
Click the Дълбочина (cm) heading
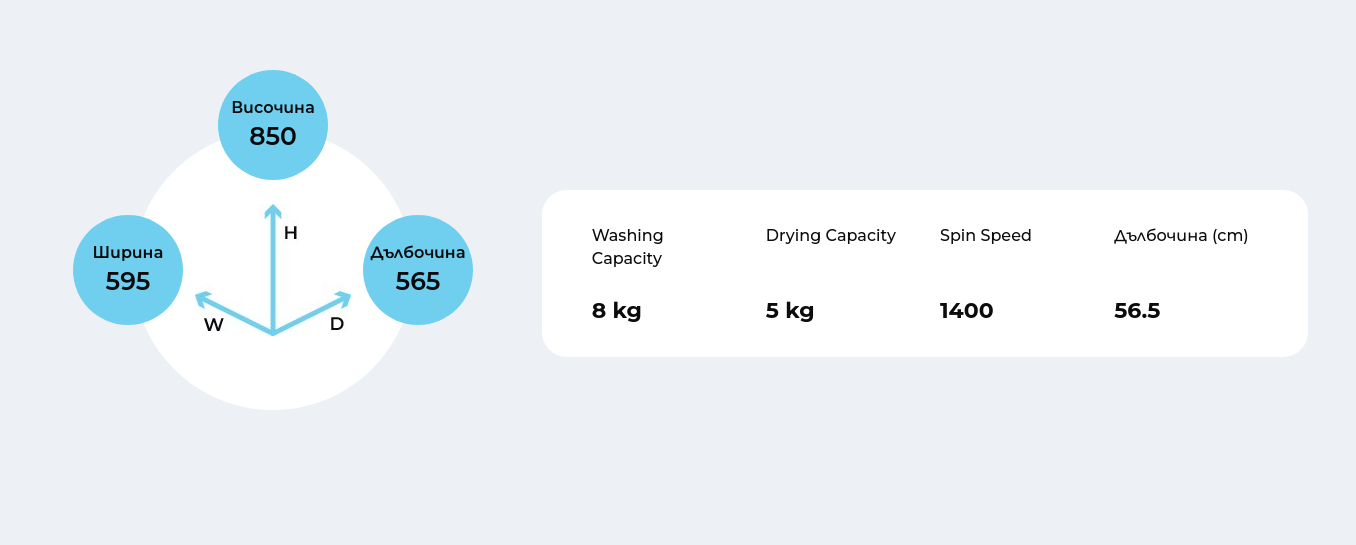click(x=1181, y=236)
